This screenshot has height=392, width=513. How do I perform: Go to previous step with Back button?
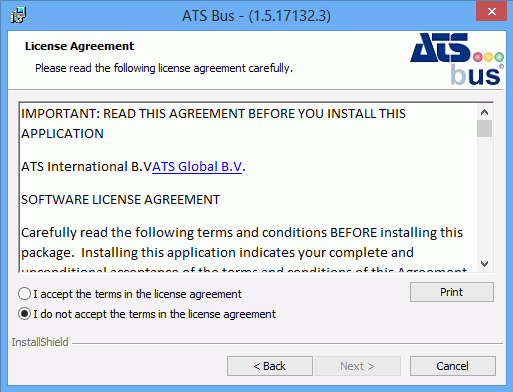tap(270, 366)
